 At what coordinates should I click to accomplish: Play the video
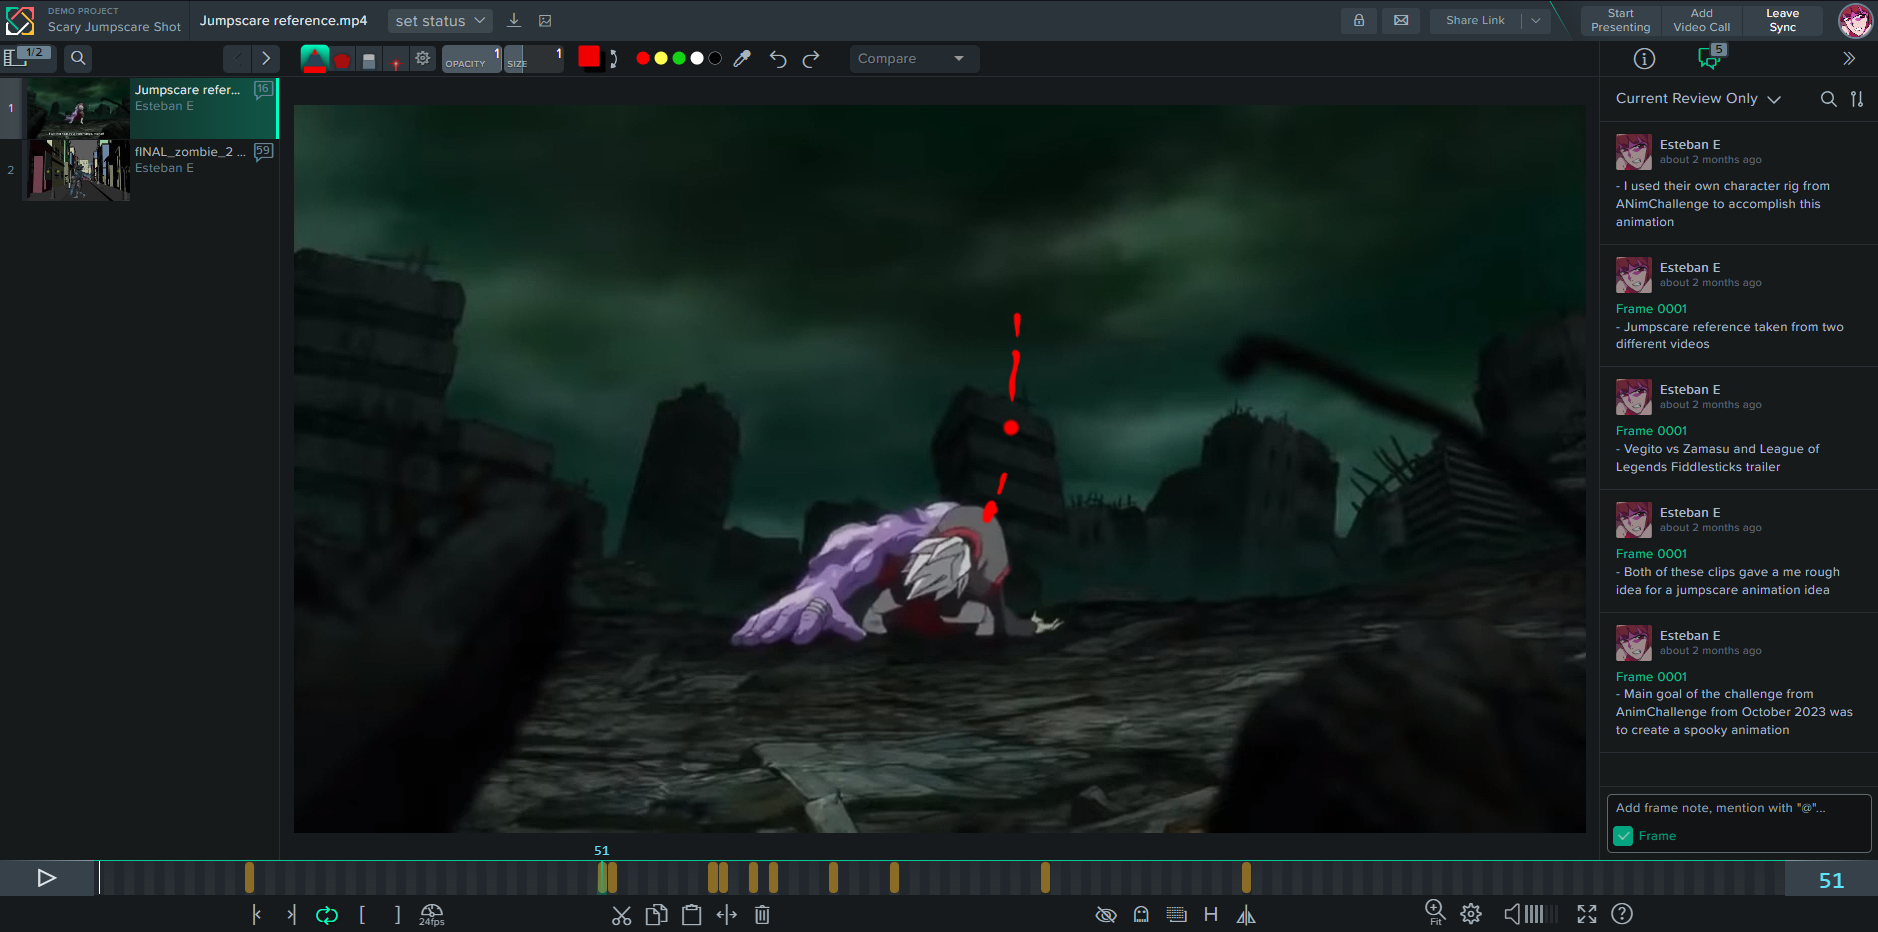[x=46, y=878]
